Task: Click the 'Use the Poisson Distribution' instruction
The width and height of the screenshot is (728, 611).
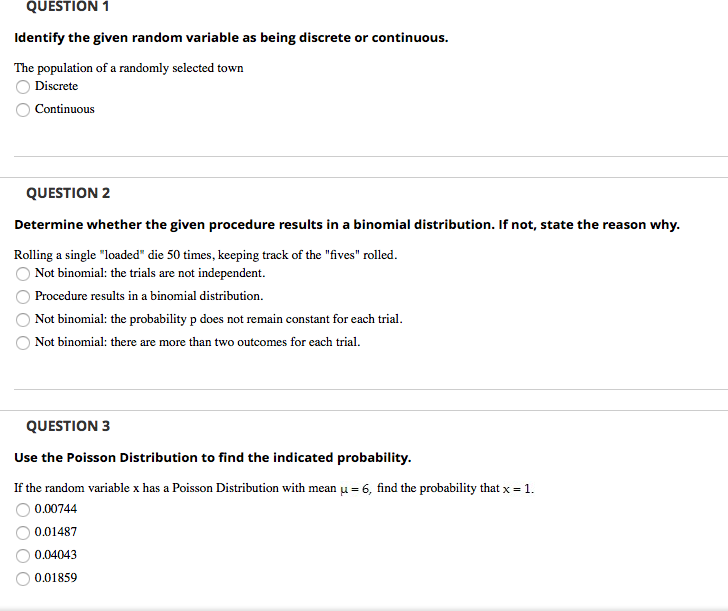Action: (x=213, y=458)
